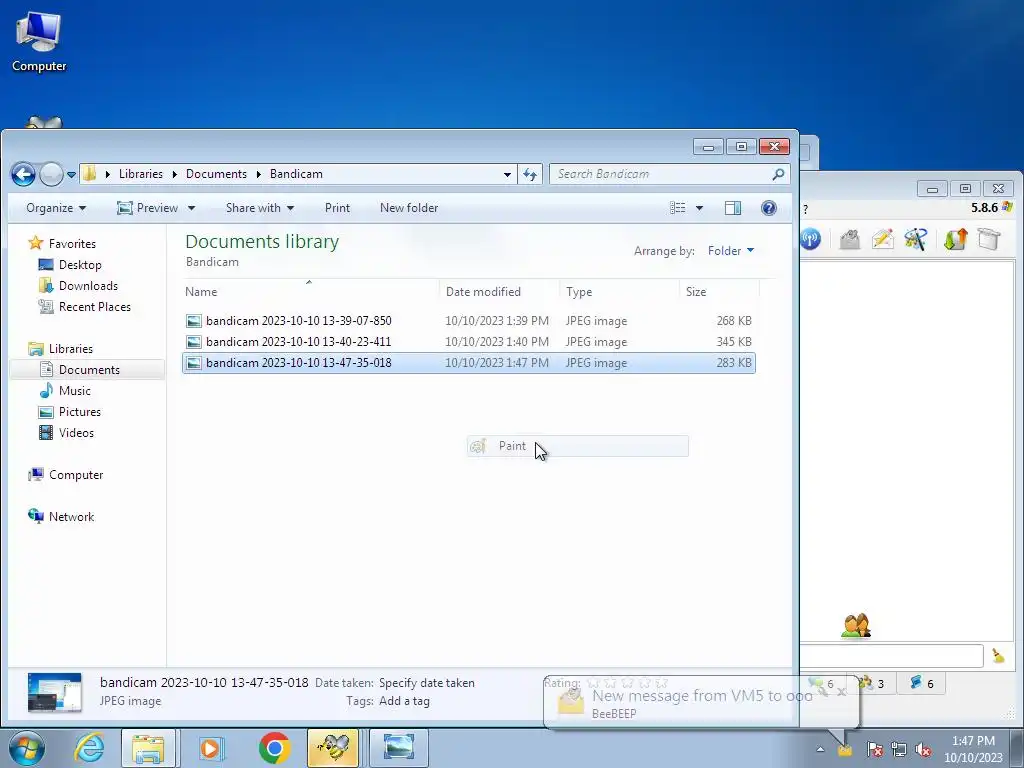
Task: Click the BeeBEEP broom clear icon
Action: pyautogui.click(x=998, y=656)
